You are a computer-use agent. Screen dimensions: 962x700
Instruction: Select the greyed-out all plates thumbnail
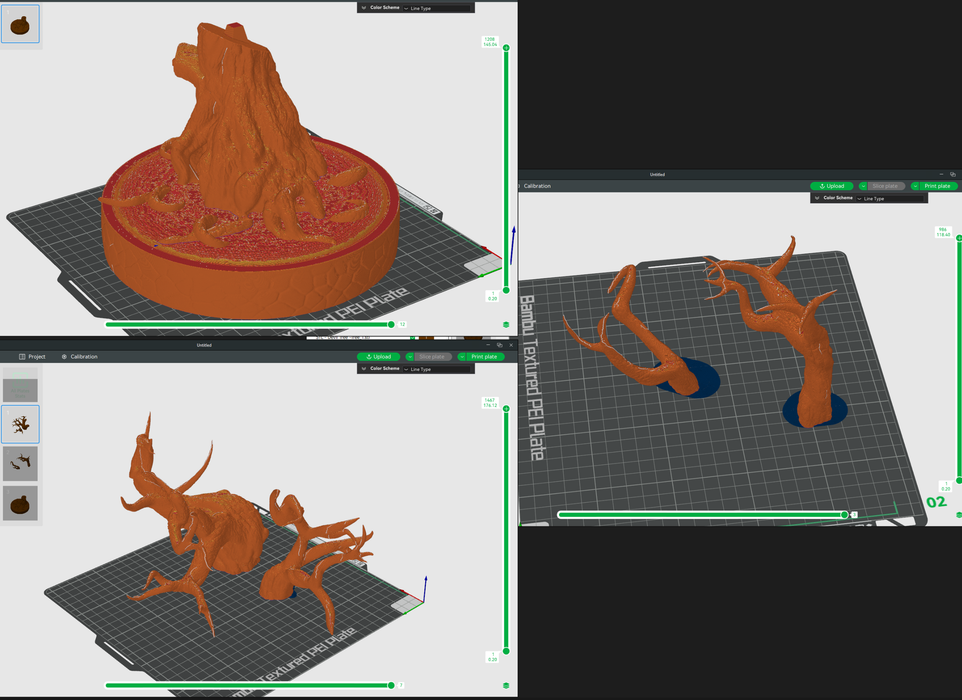[x=21, y=385]
